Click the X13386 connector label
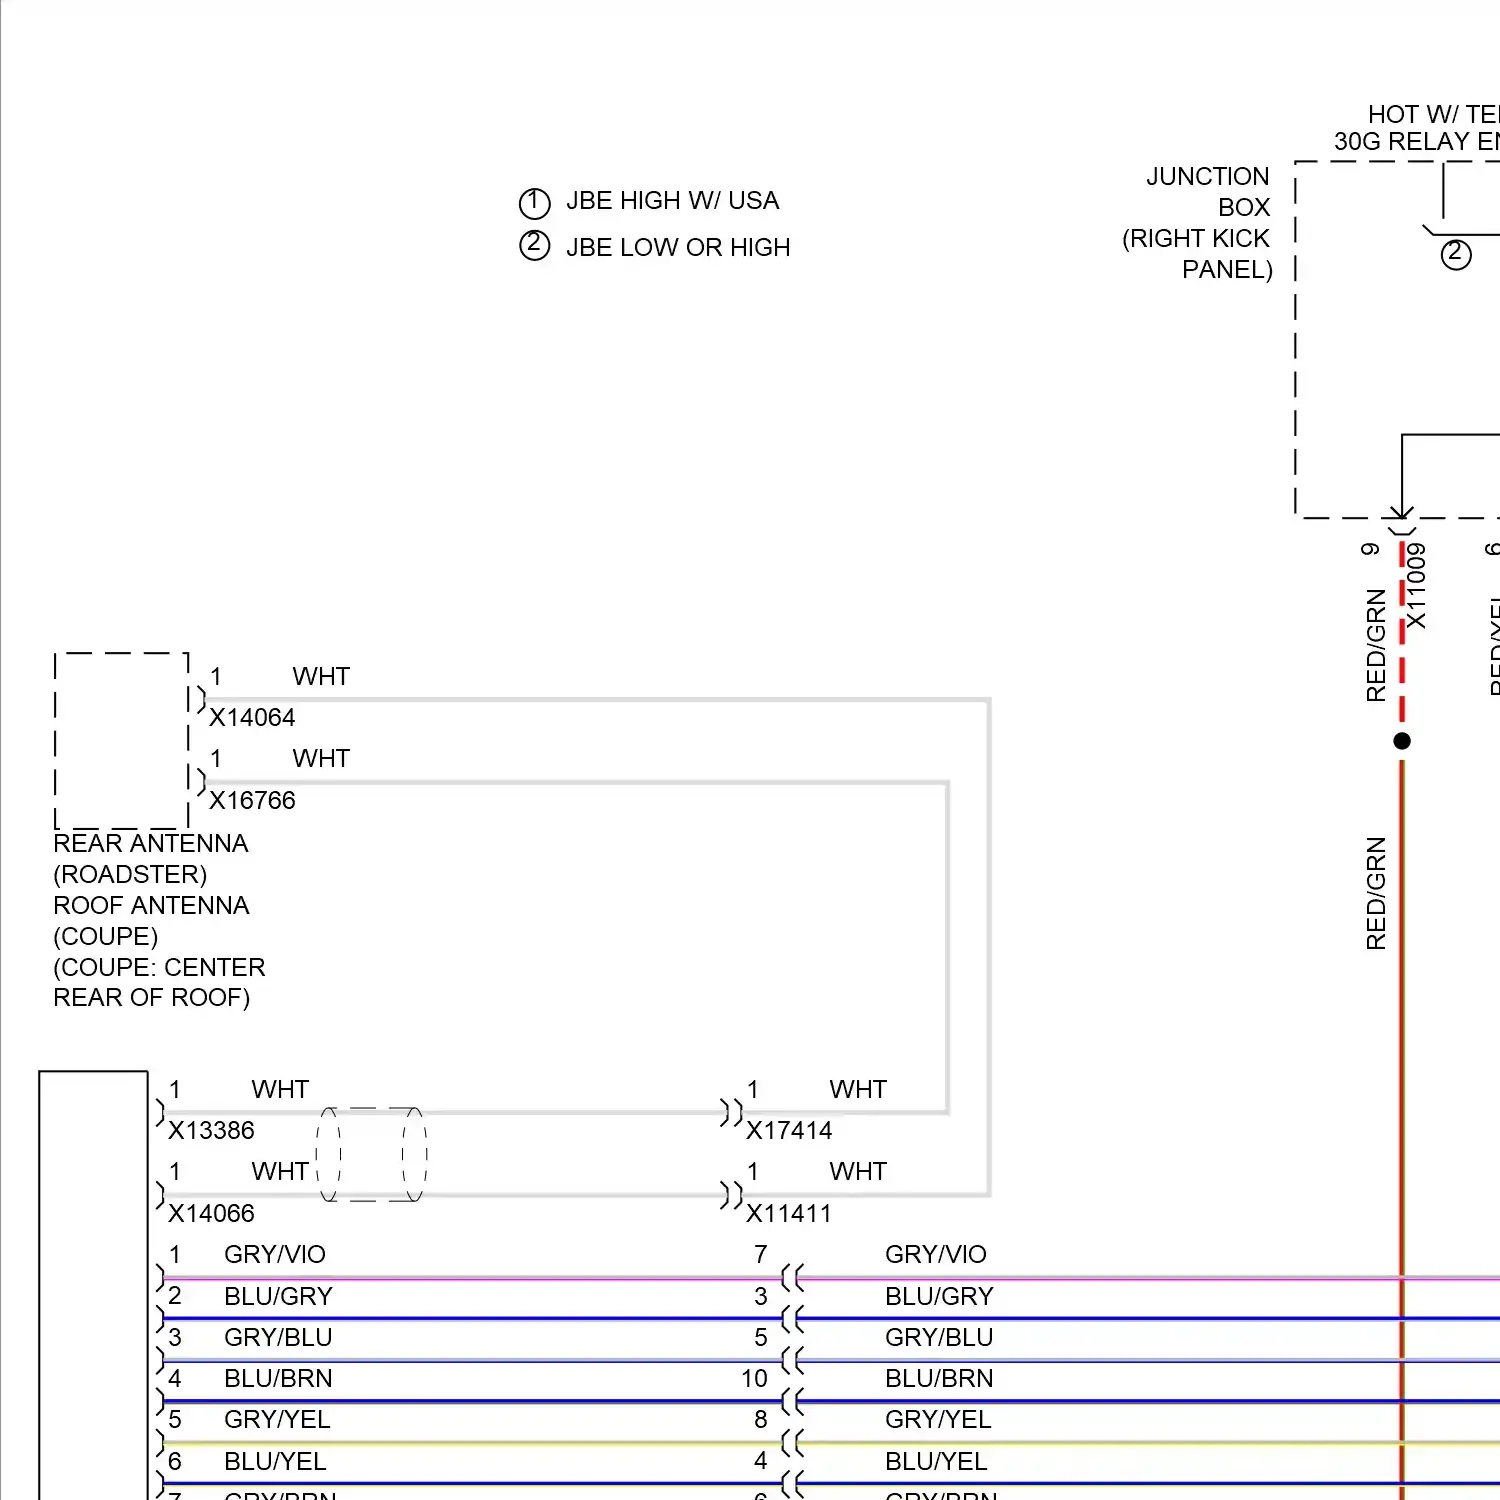This screenshot has height=1500, width=1500. pyautogui.click(x=211, y=1131)
